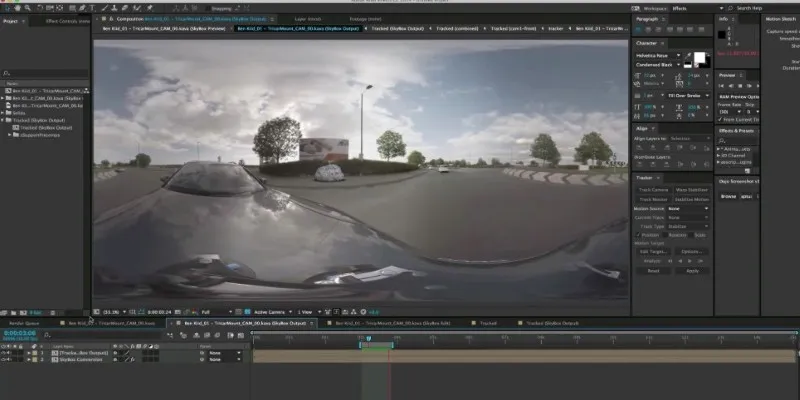Open Layer (none) viewer tab

(x=308, y=19)
